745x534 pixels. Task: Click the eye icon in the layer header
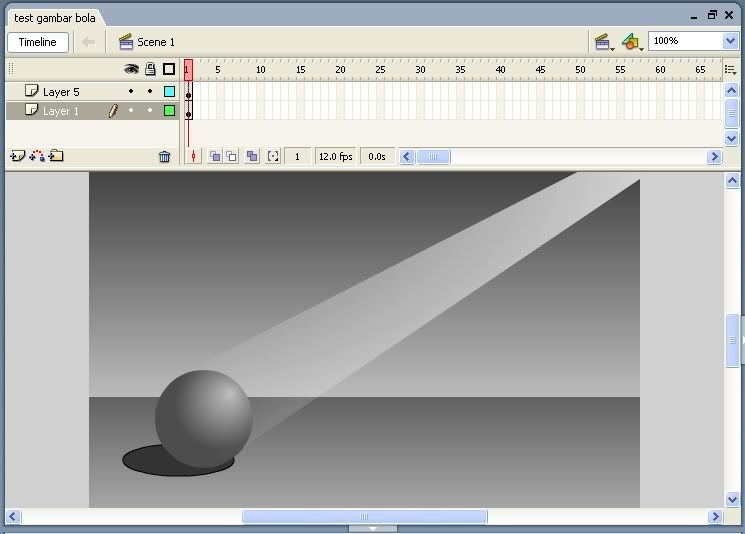click(131, 69)
